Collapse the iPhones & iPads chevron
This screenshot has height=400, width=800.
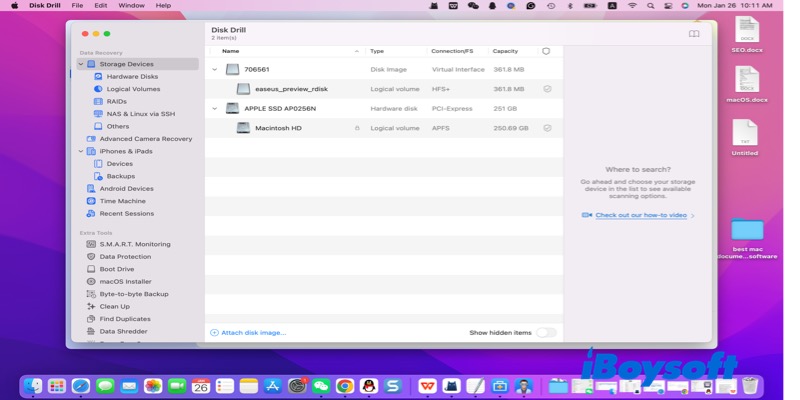[x=81, y=151]
